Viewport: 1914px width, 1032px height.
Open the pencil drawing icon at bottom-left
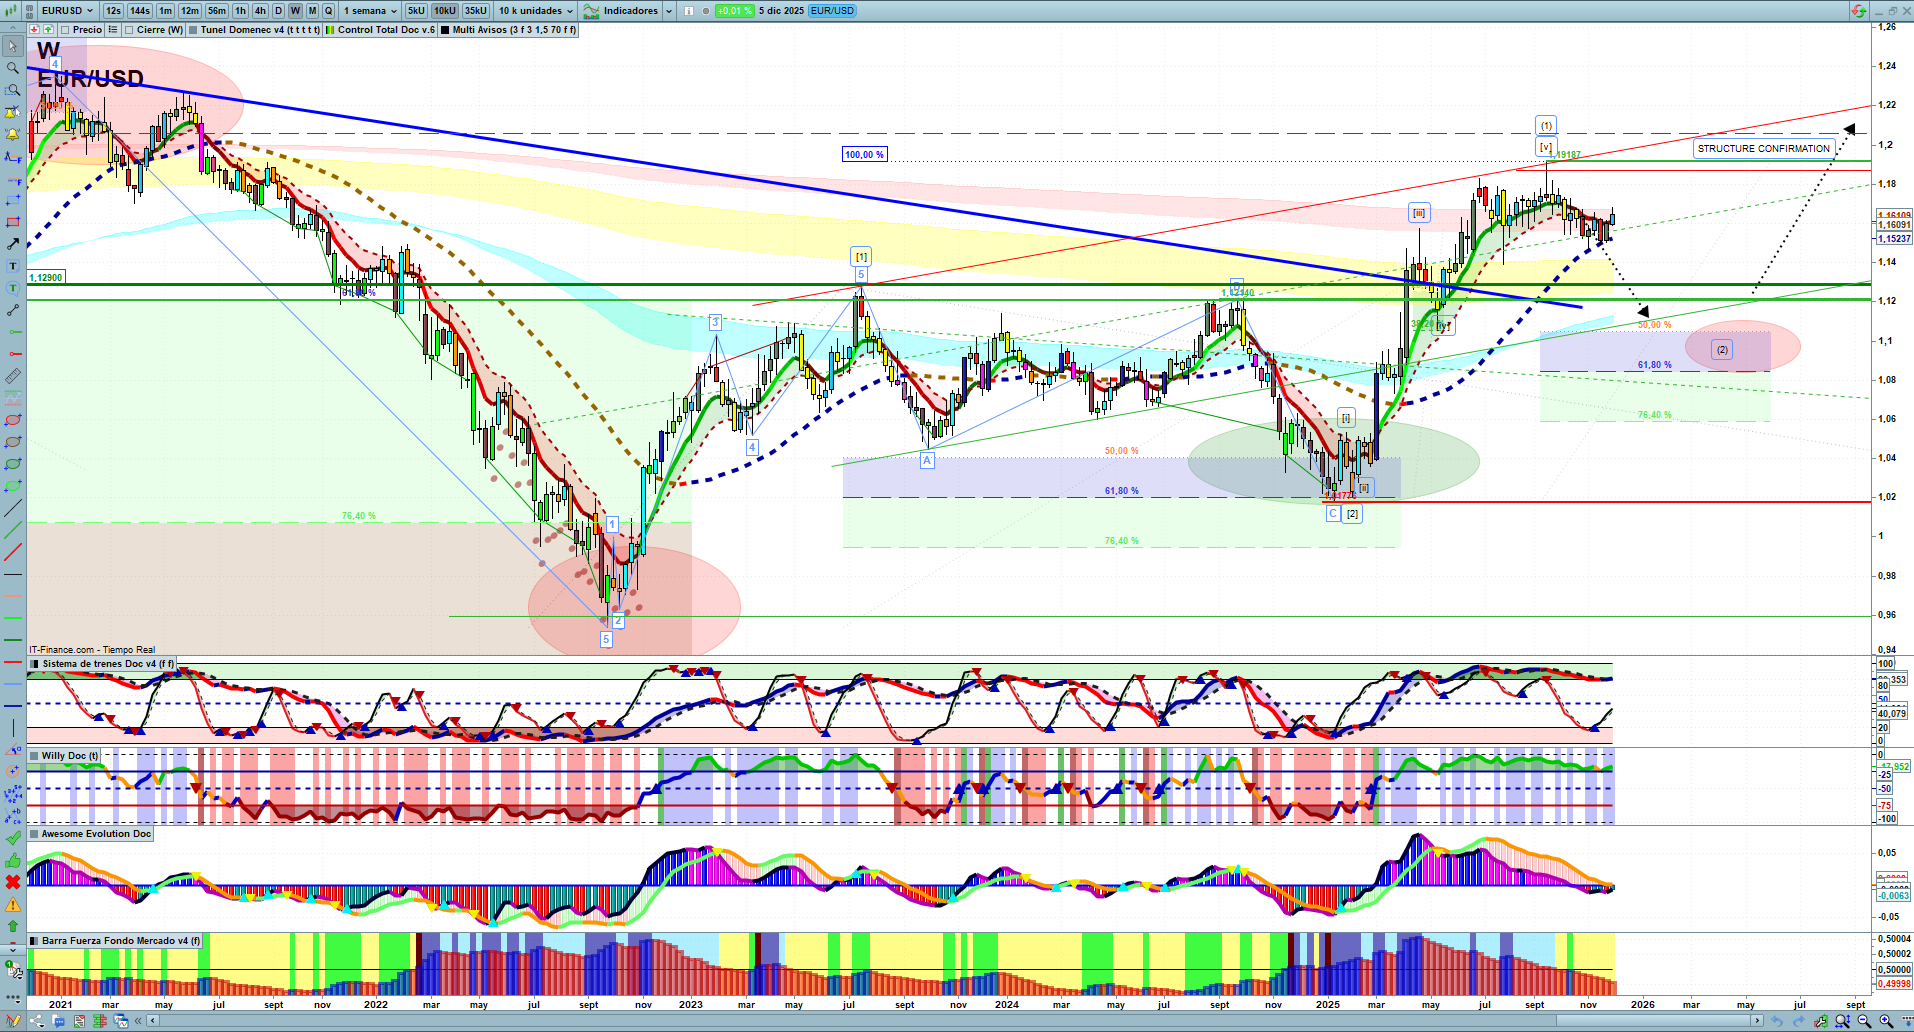tap(14, 1021)
